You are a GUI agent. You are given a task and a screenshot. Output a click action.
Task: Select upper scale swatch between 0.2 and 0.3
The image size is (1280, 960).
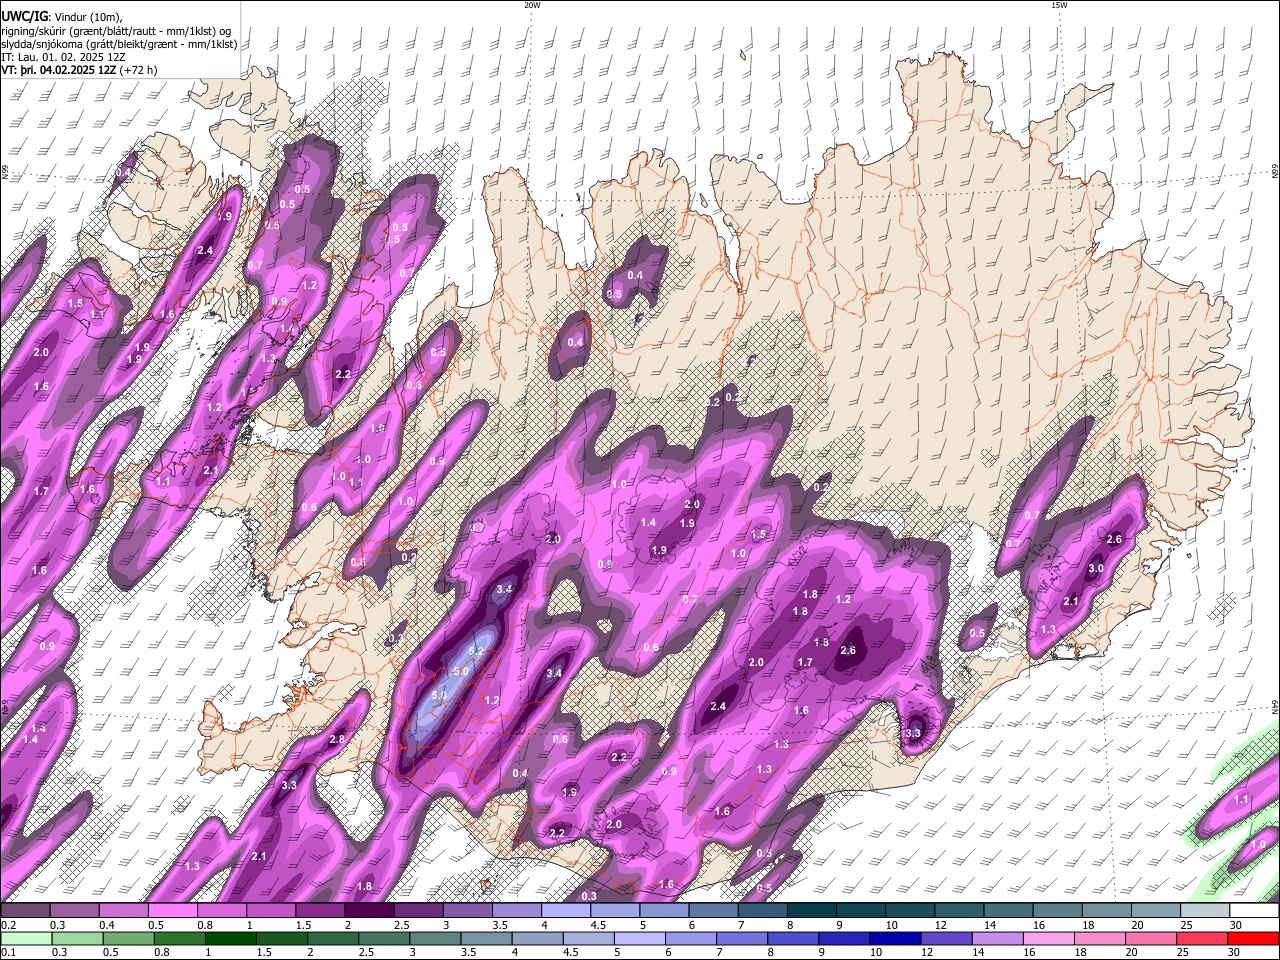25,910
